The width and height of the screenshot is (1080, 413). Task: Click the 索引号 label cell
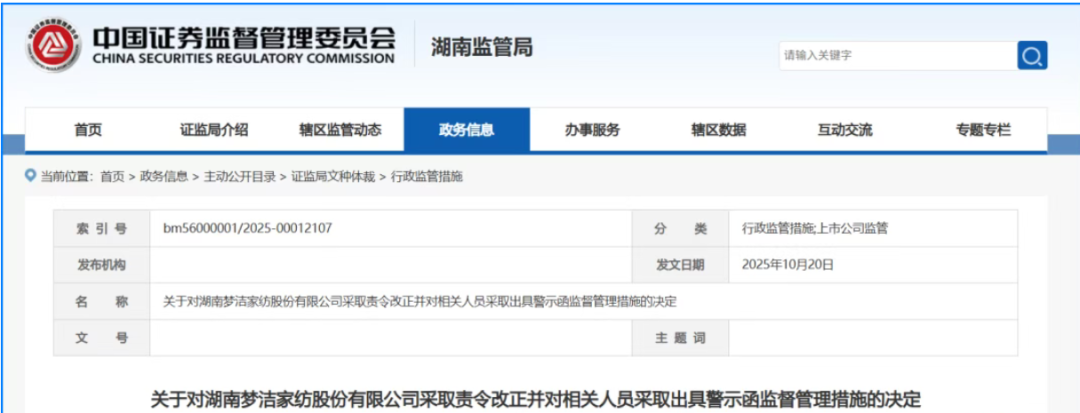tap(101, 229)
